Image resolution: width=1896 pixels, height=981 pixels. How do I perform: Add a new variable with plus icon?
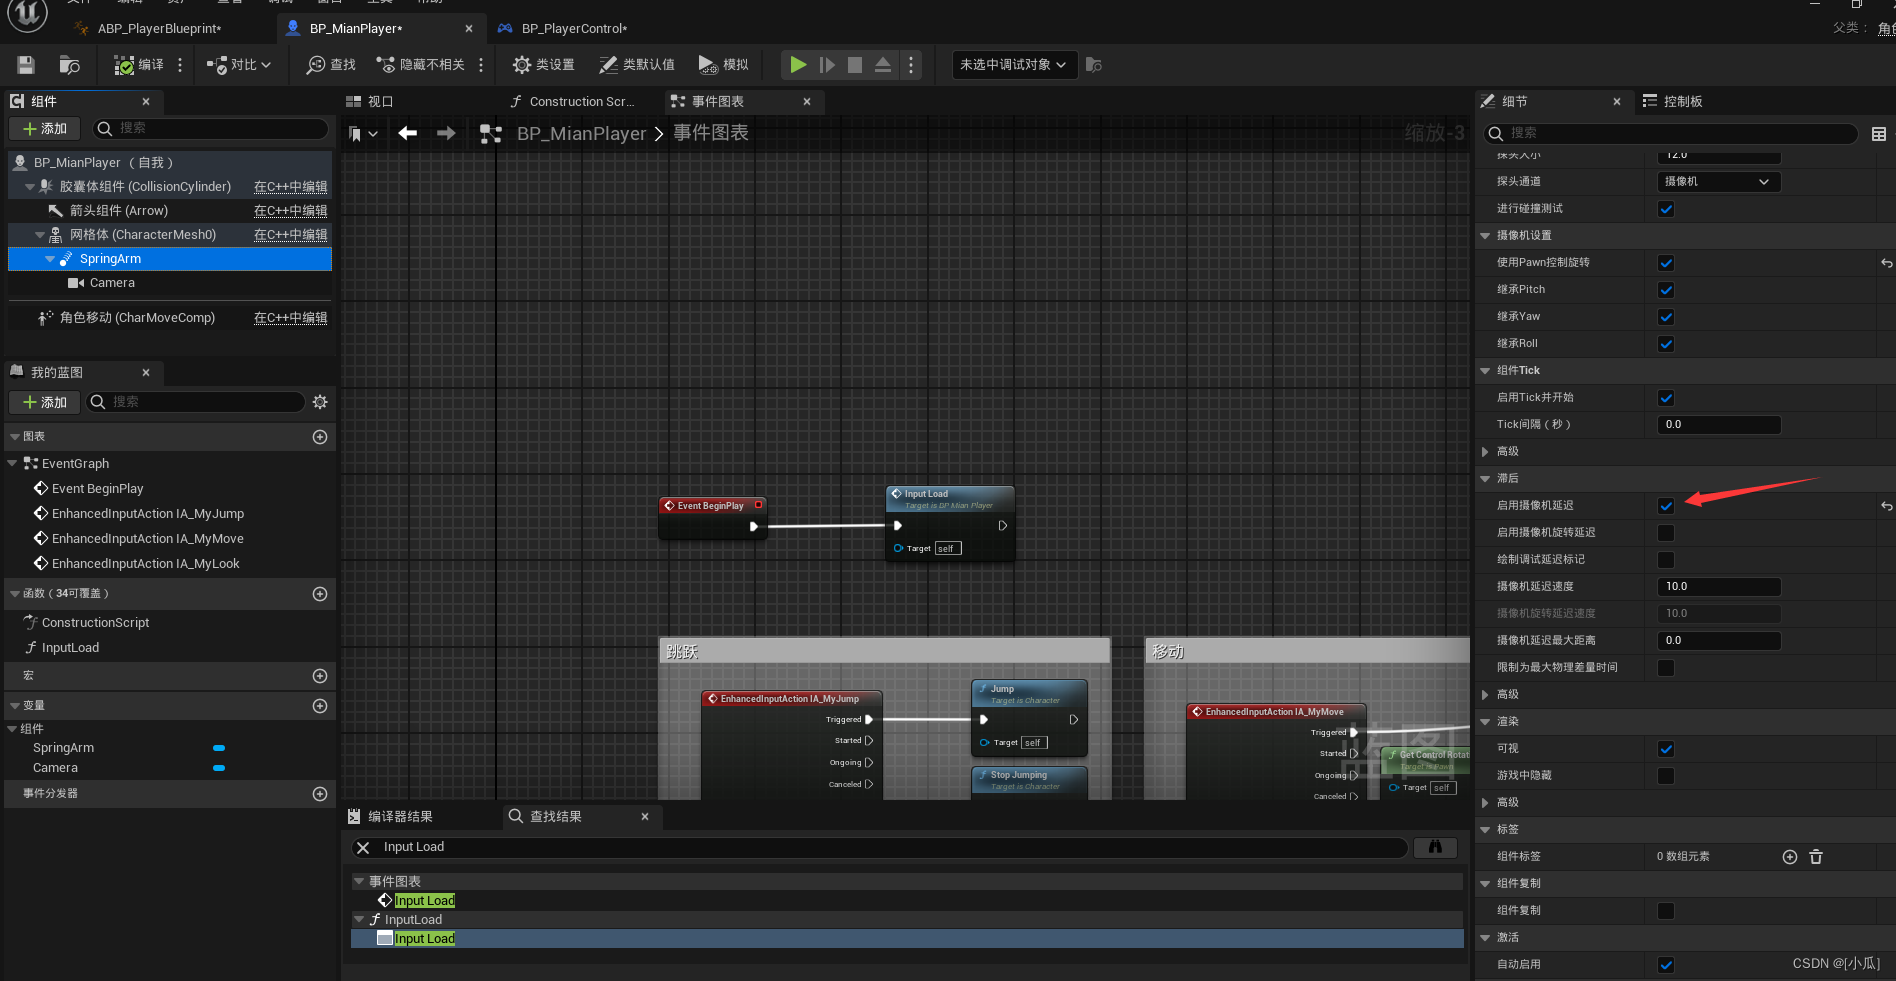(320, 706)
